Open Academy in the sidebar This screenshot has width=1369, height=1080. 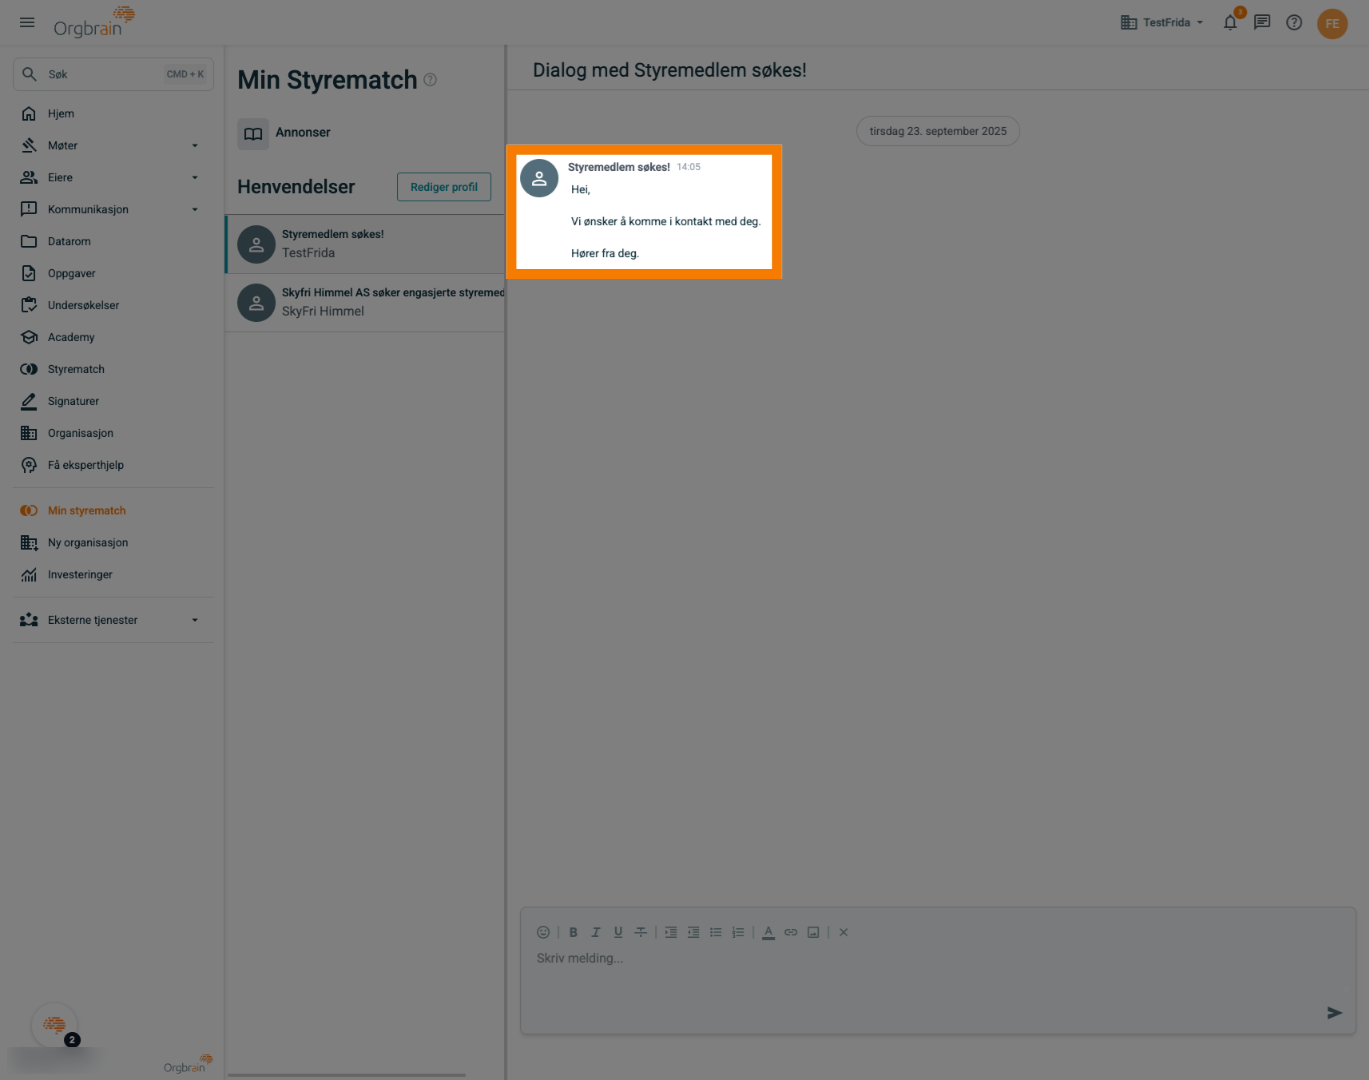tap(113, 338)
